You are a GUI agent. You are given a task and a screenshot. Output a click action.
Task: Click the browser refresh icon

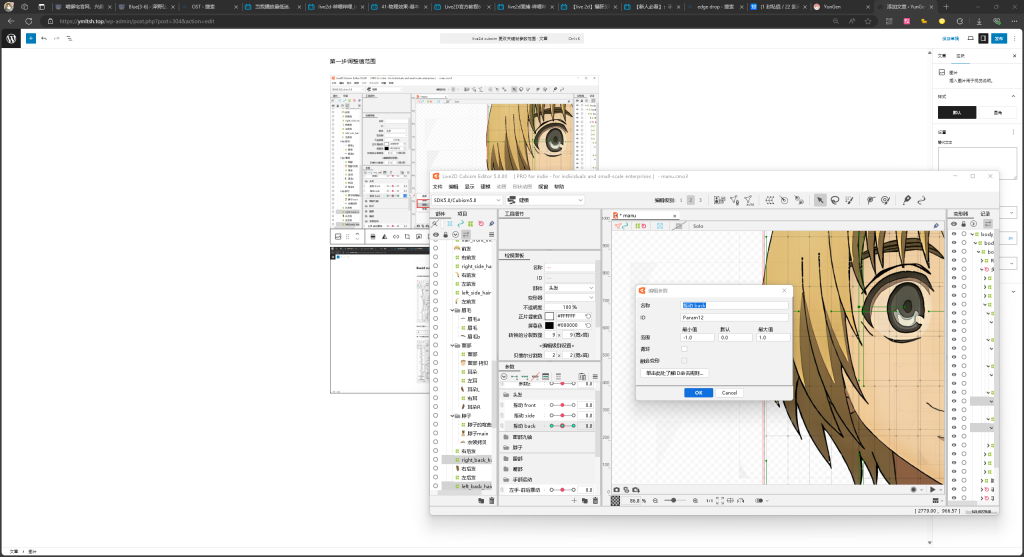(29, 21)
